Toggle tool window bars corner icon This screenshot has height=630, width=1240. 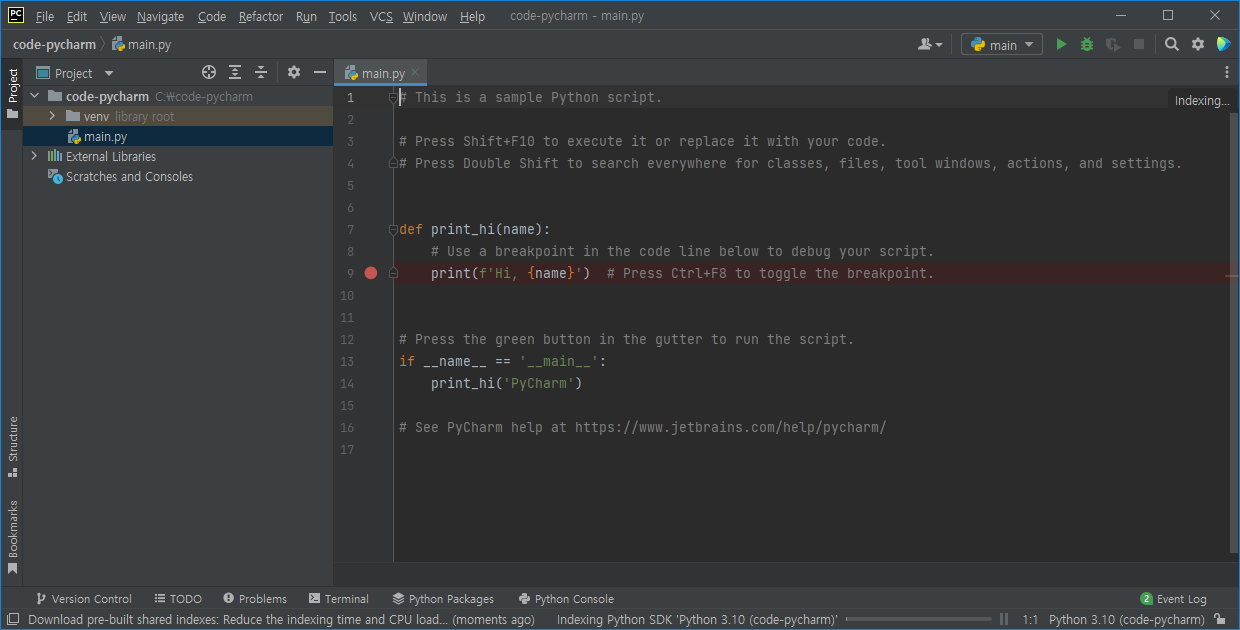click(x=12, y=620)
